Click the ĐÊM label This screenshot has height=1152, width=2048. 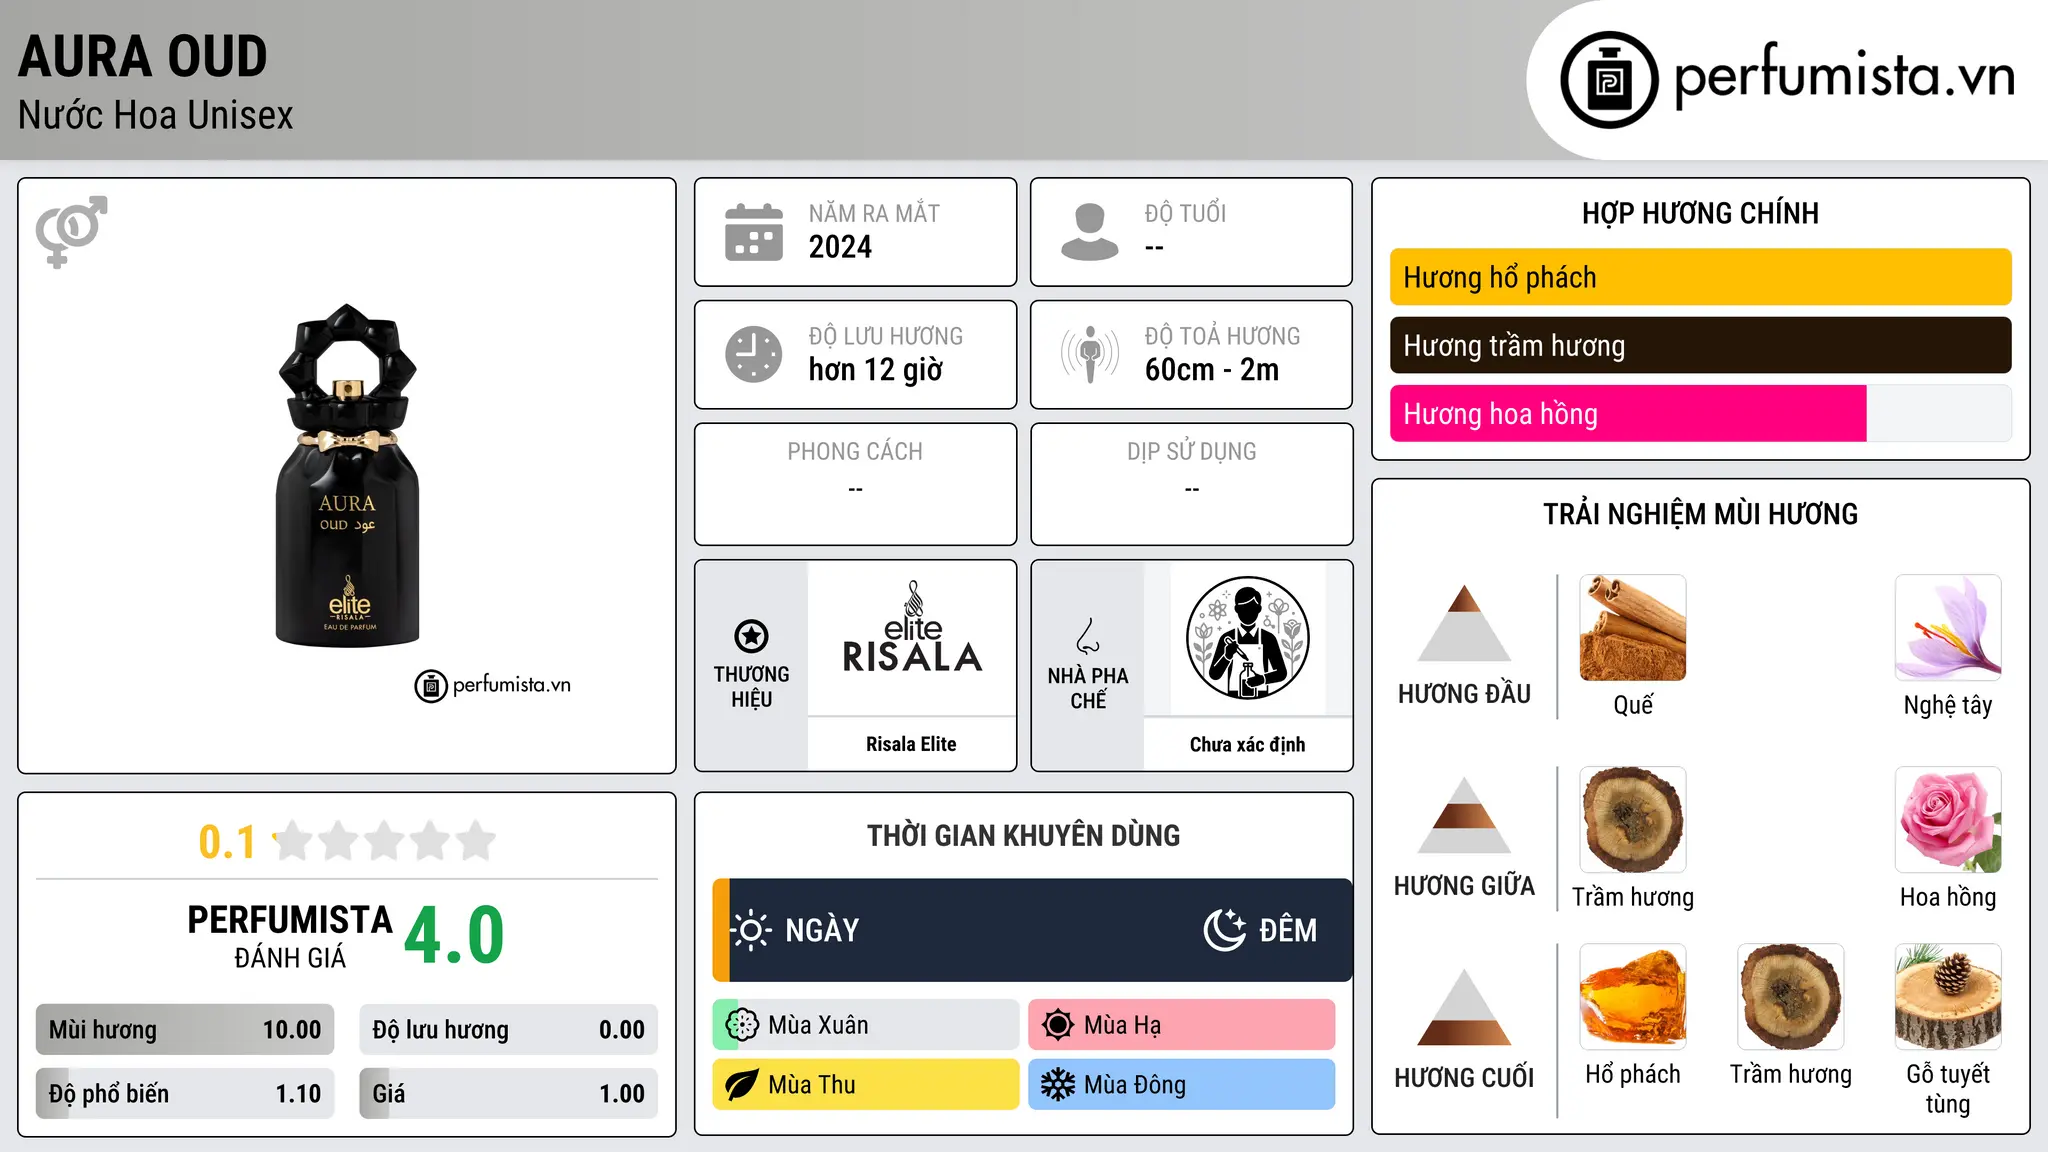(1288, 930)
